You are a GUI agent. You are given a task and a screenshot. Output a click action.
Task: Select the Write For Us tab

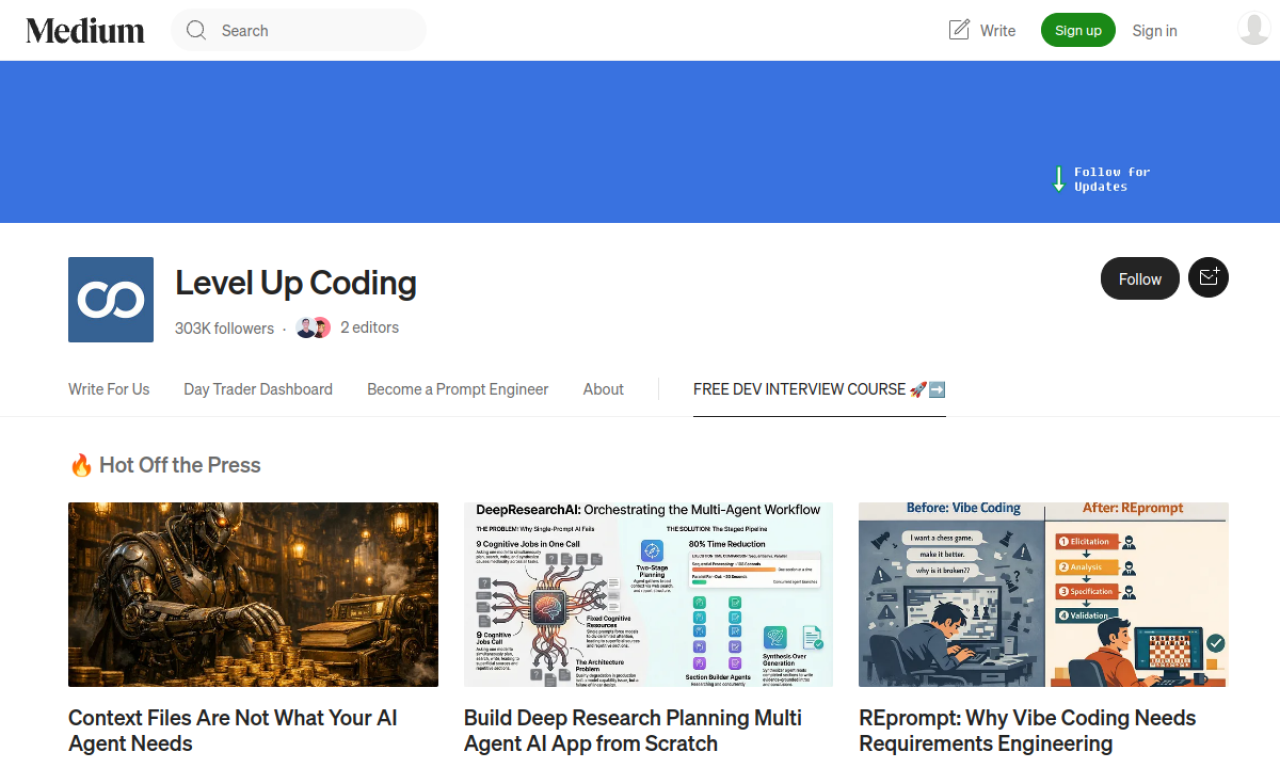pos(108,389)
